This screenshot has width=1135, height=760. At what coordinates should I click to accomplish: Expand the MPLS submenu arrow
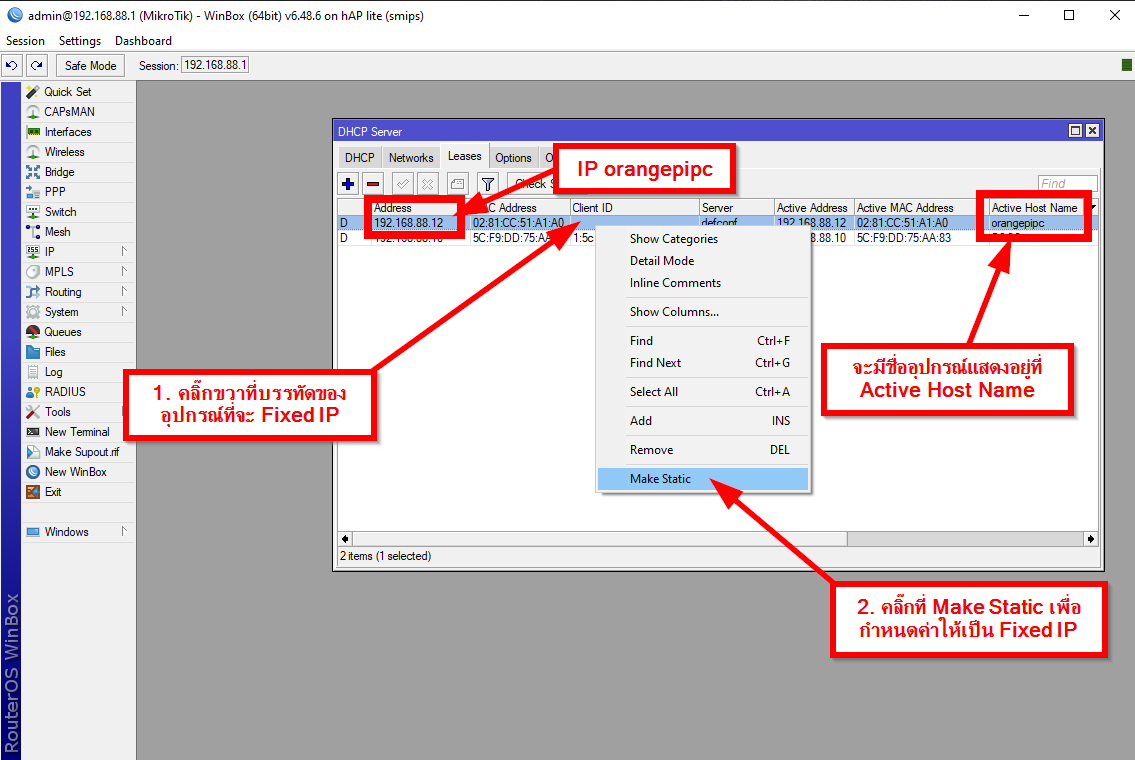pyautogui.click(x=124, y=271)
